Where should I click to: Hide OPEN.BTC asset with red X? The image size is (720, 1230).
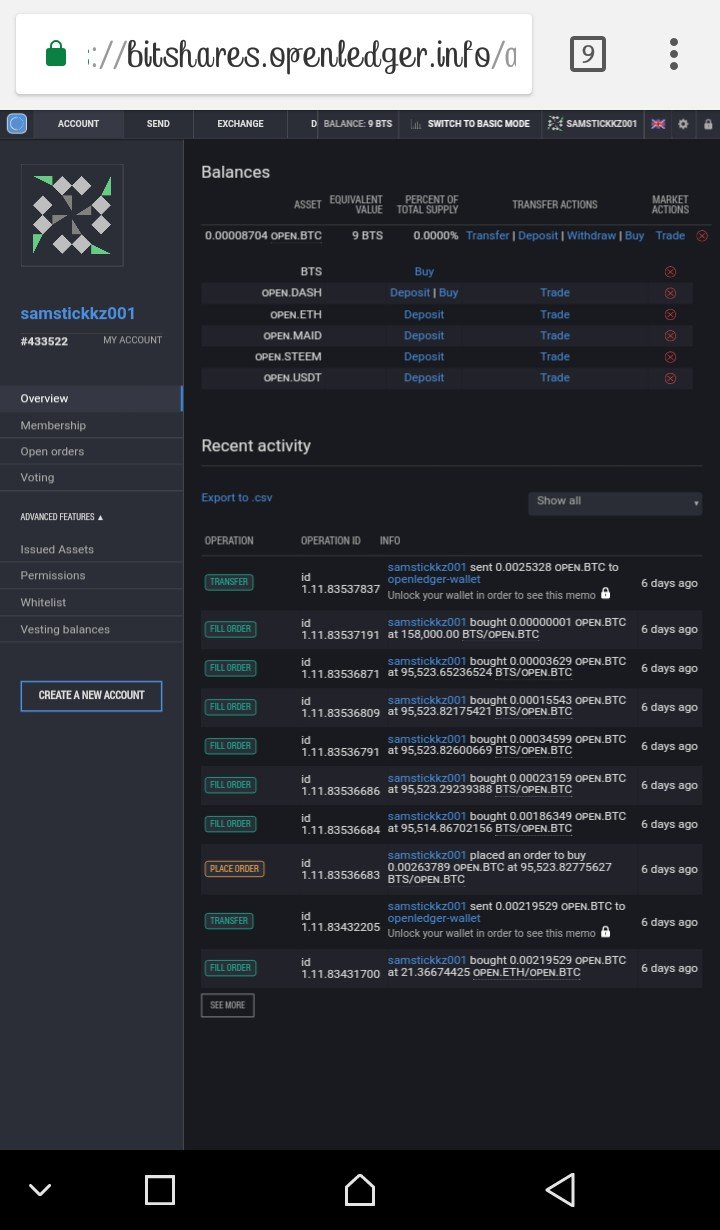tap(701, 236)
